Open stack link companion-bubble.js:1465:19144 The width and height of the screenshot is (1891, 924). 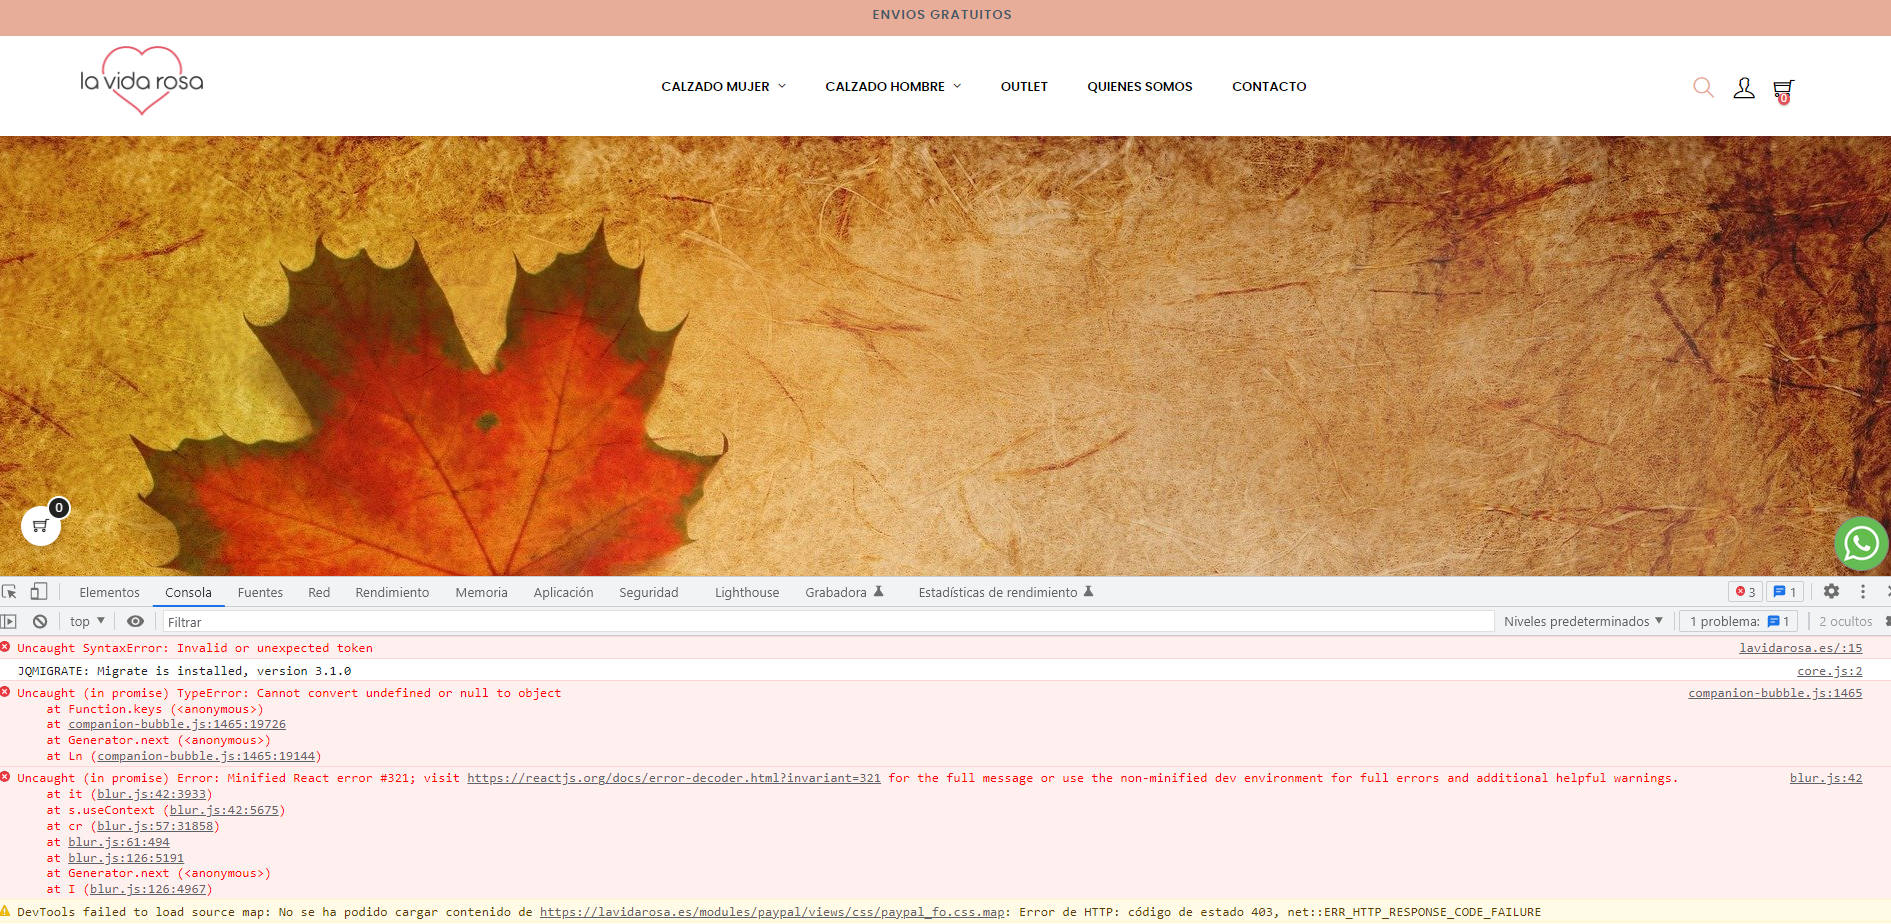click(x=206, y=756)
